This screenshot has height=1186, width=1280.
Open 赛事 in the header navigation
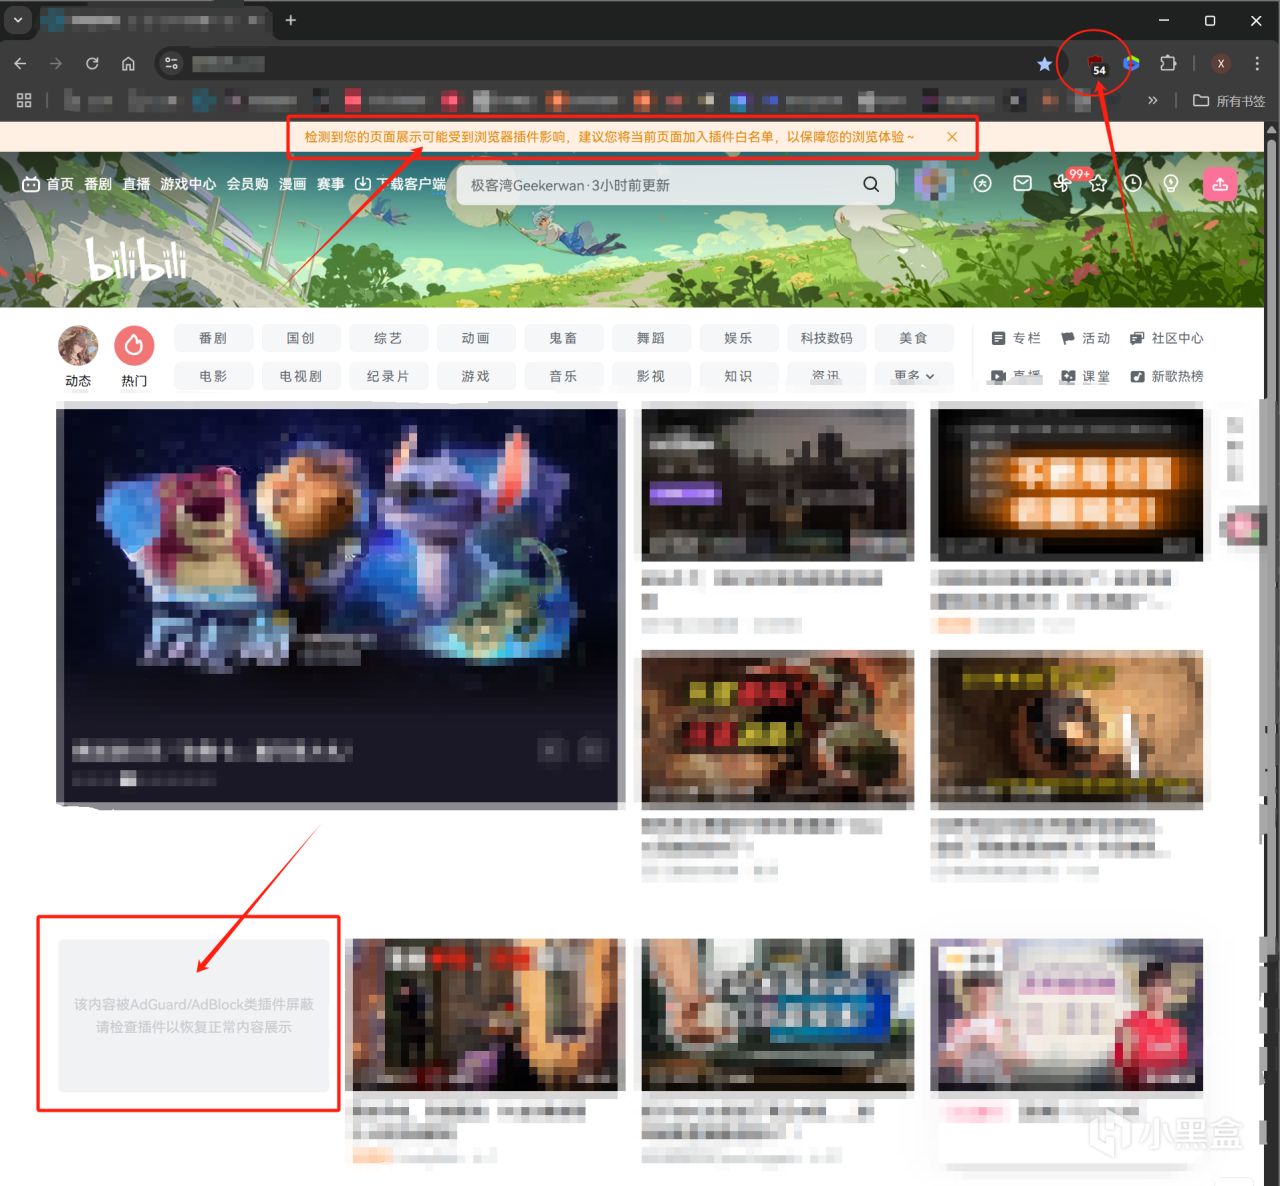(331, 184)
